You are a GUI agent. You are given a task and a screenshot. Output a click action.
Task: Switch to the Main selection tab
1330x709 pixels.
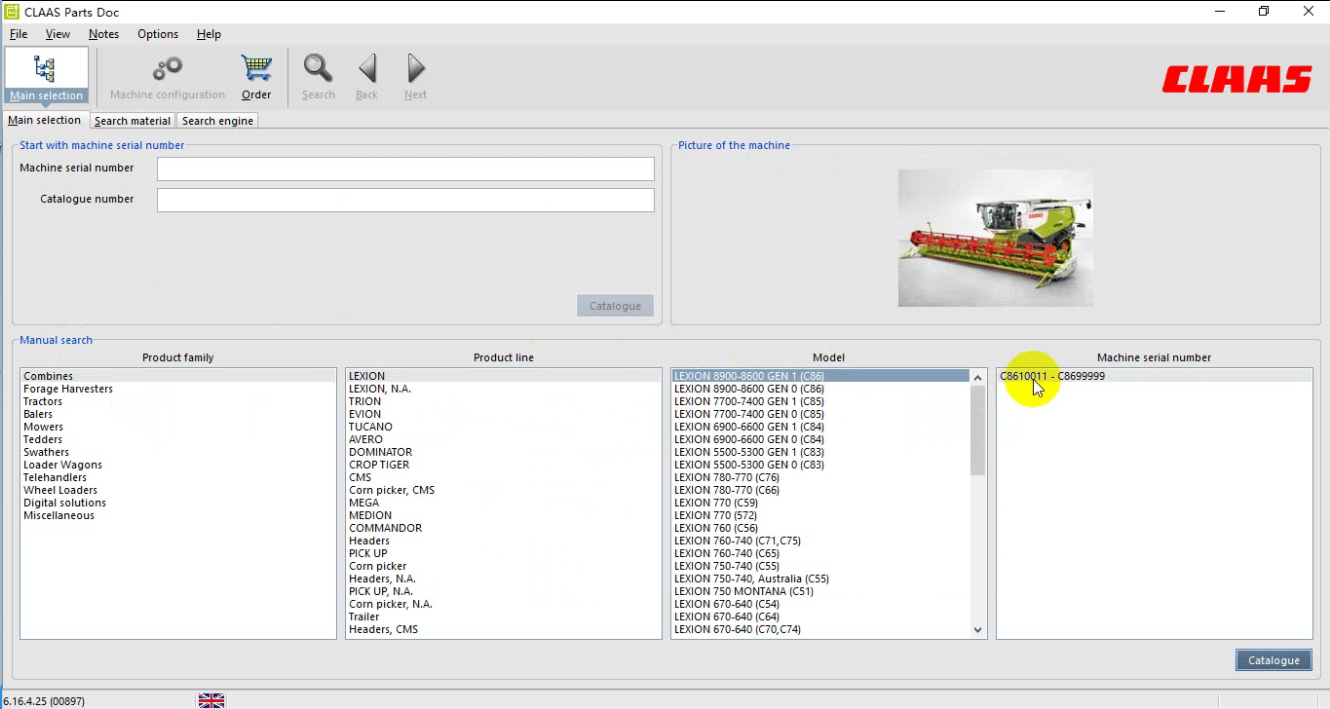coord(44,120)
